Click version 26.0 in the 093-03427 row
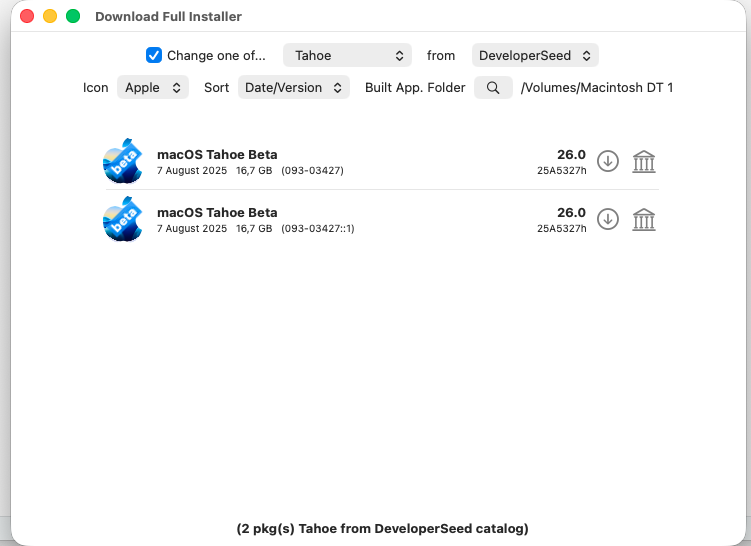Image resolution: width=751 pixels, height=546 pixels. pos(571,155)
